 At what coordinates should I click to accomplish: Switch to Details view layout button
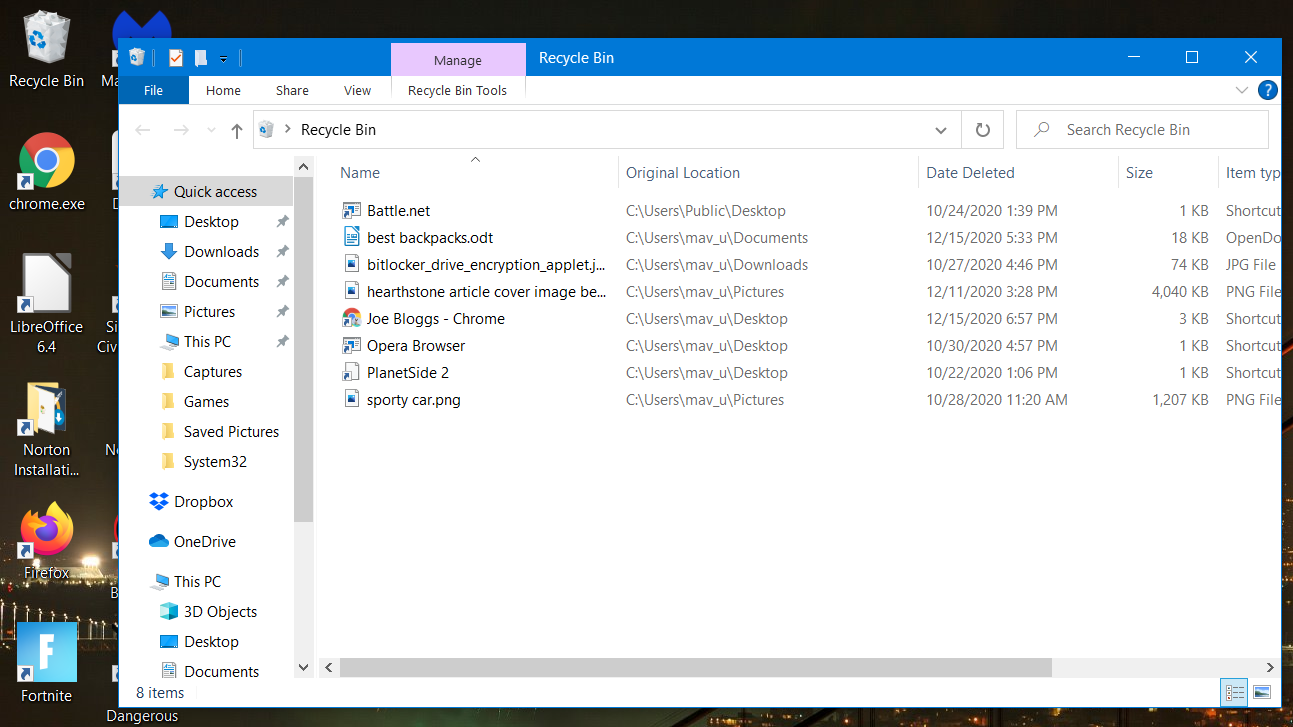(1235, 692)
